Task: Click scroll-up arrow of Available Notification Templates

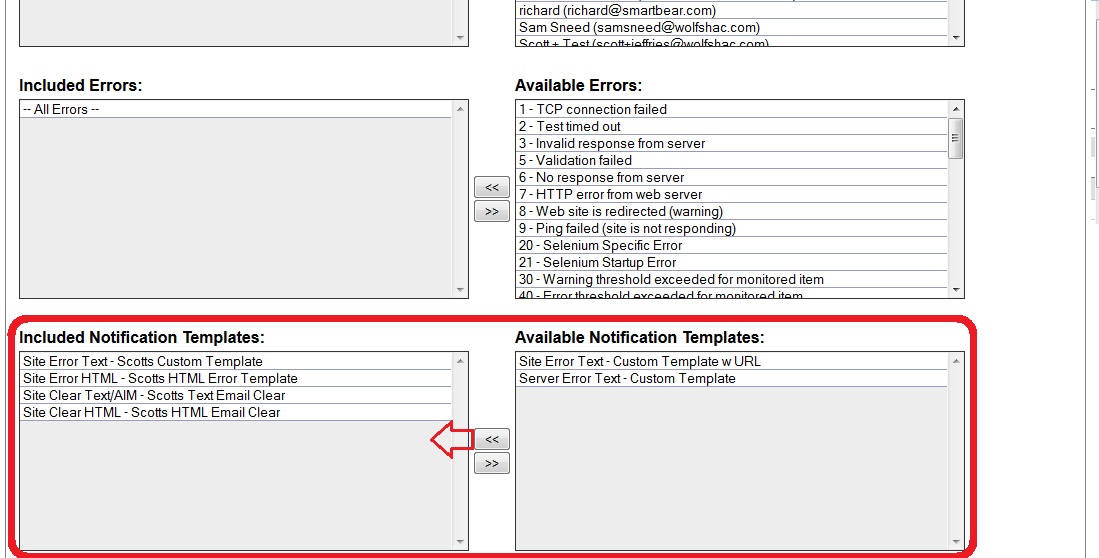Action: pyautogui.click(x=956, y=361)
